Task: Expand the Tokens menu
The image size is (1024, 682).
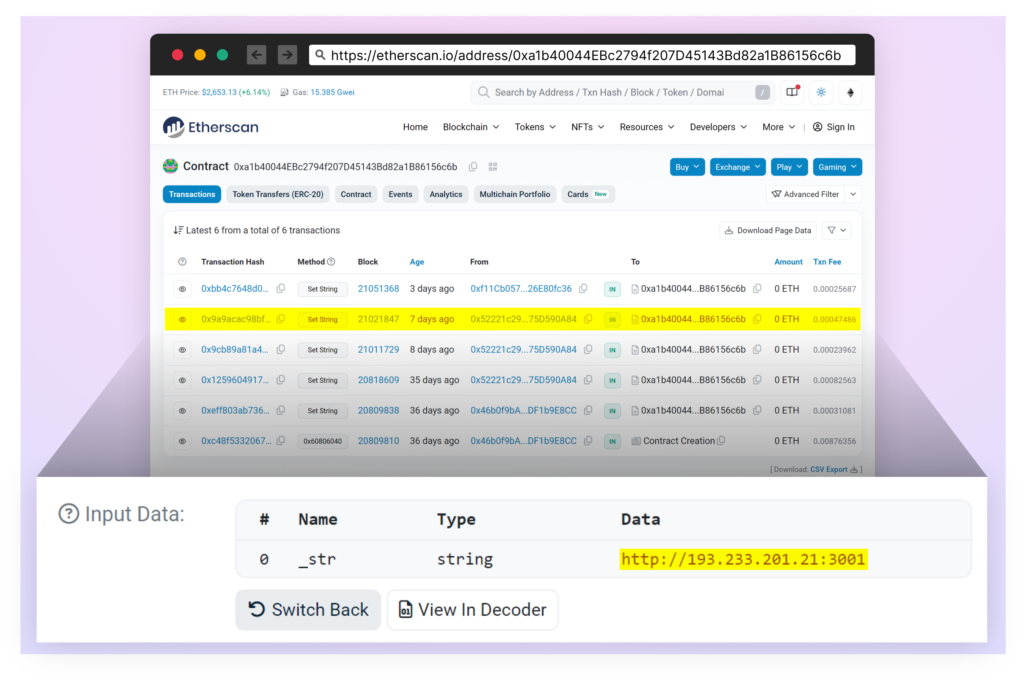Action: (535, 127)
